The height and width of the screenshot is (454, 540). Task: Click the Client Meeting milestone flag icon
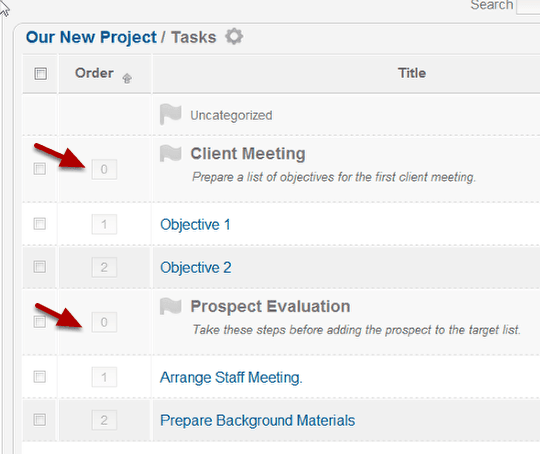click(x=170, y=153)
